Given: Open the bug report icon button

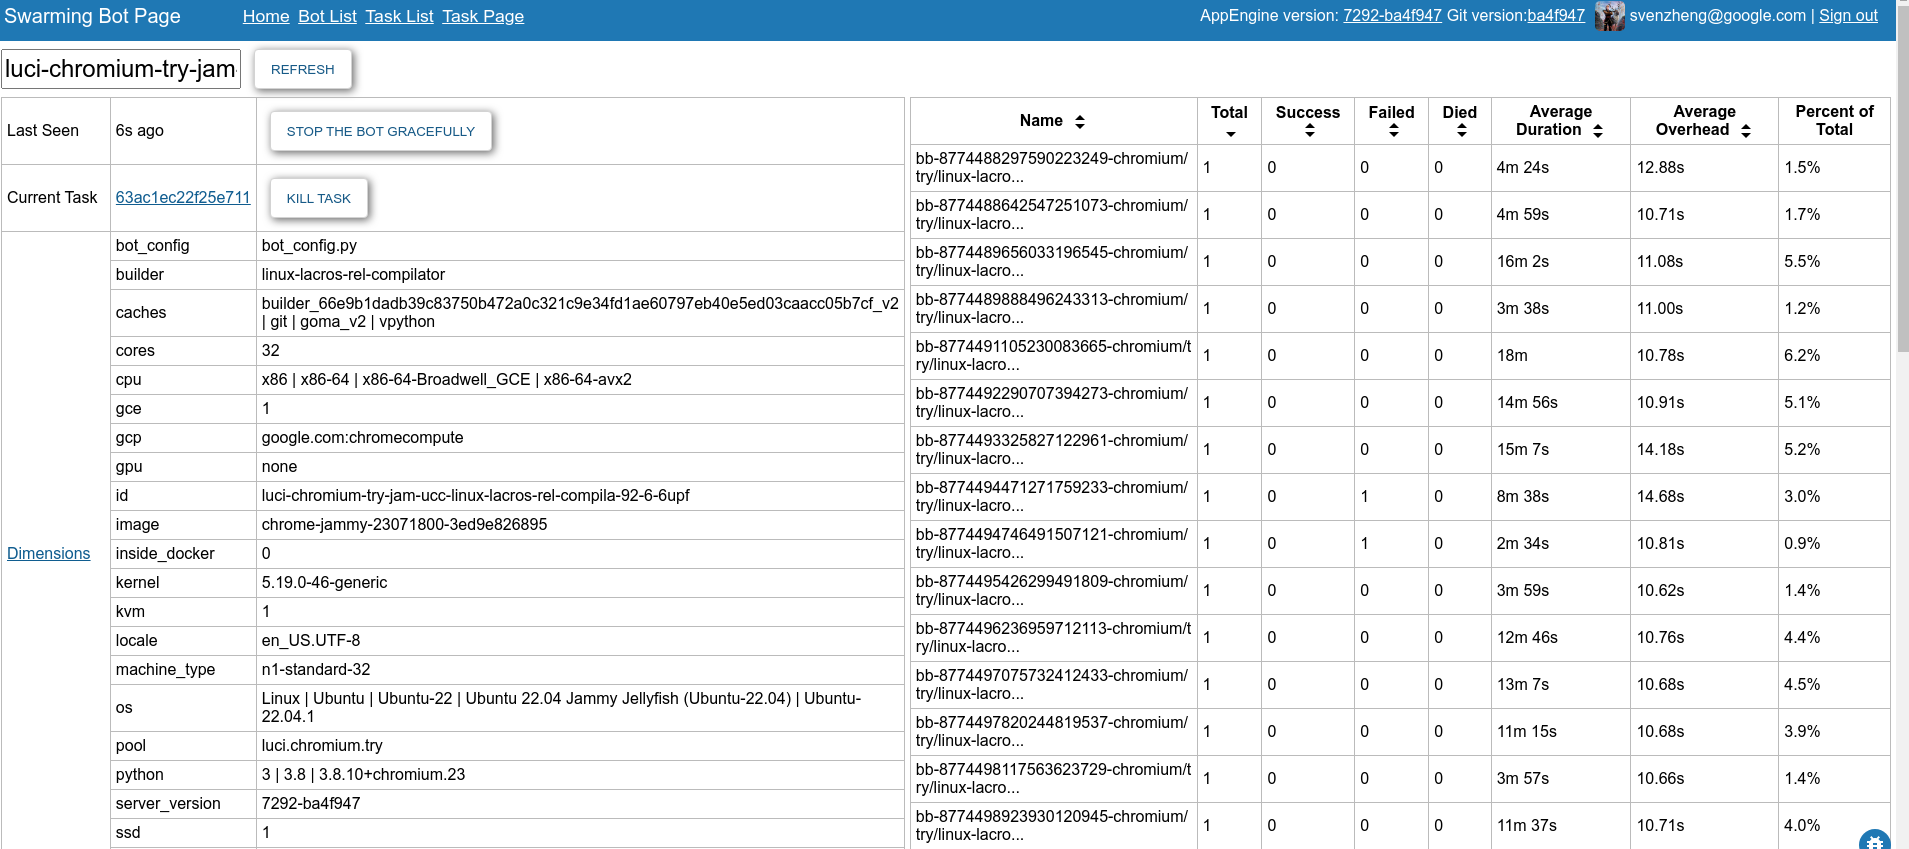Looking at the screenshot, I should tap(1874, 840).
